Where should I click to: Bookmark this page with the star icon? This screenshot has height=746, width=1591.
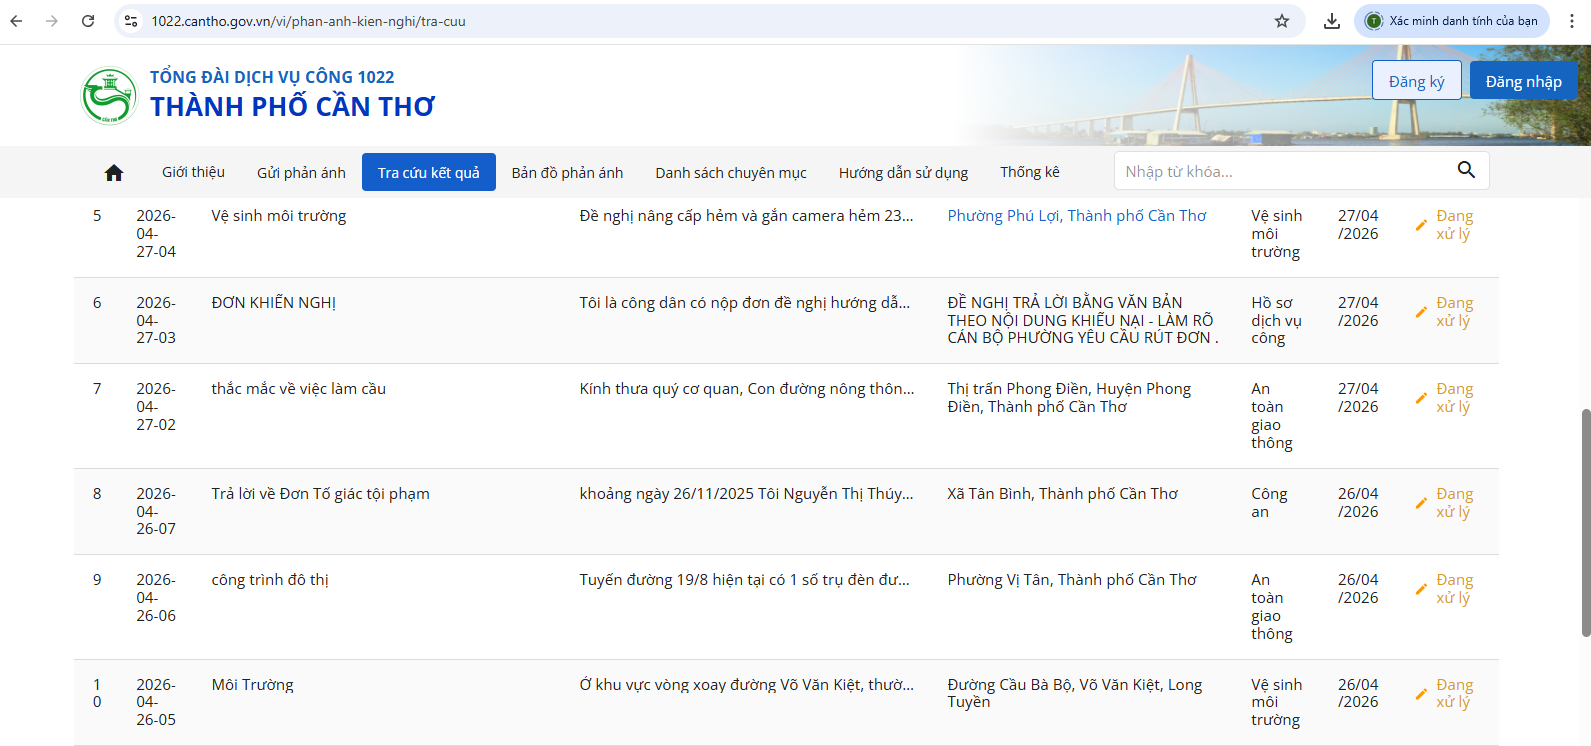point(1282,21)
